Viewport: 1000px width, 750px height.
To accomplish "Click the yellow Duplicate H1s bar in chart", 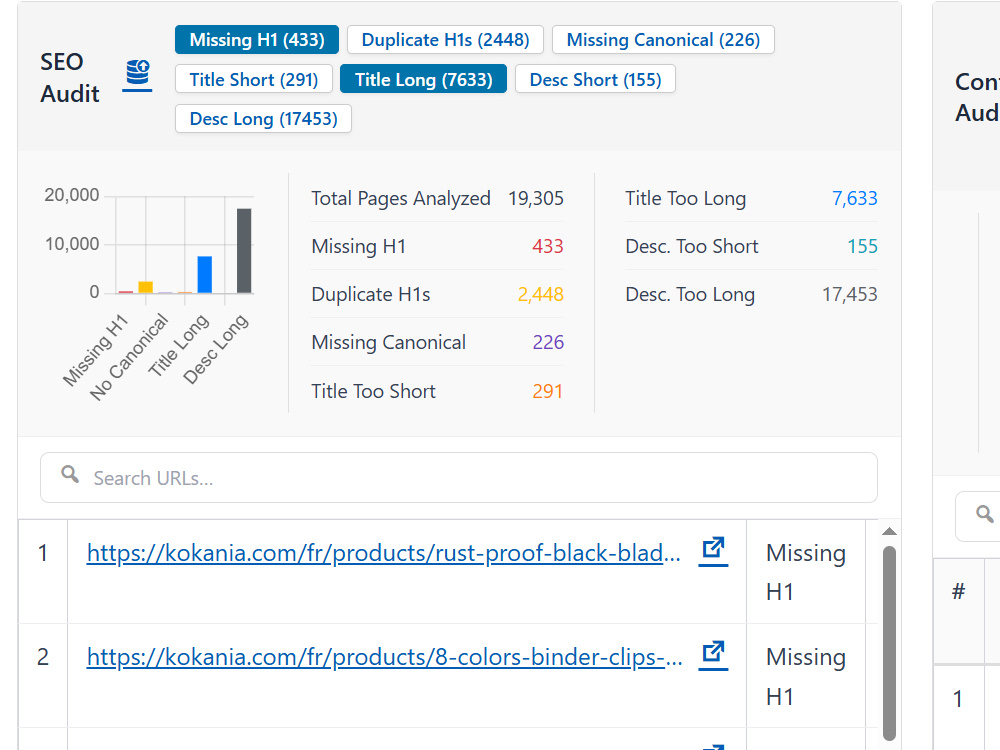I will (146, 287).
